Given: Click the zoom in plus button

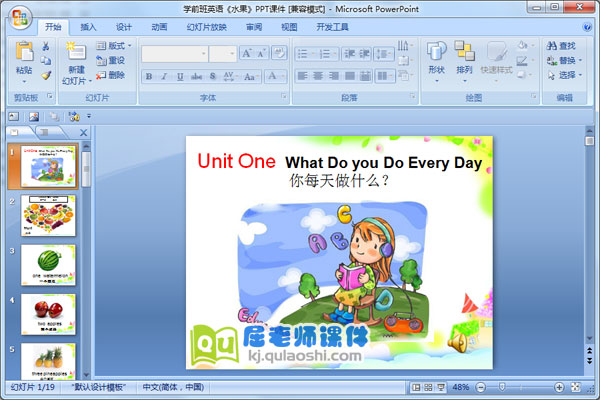Looking at the screenshot, I should (559, 388).
